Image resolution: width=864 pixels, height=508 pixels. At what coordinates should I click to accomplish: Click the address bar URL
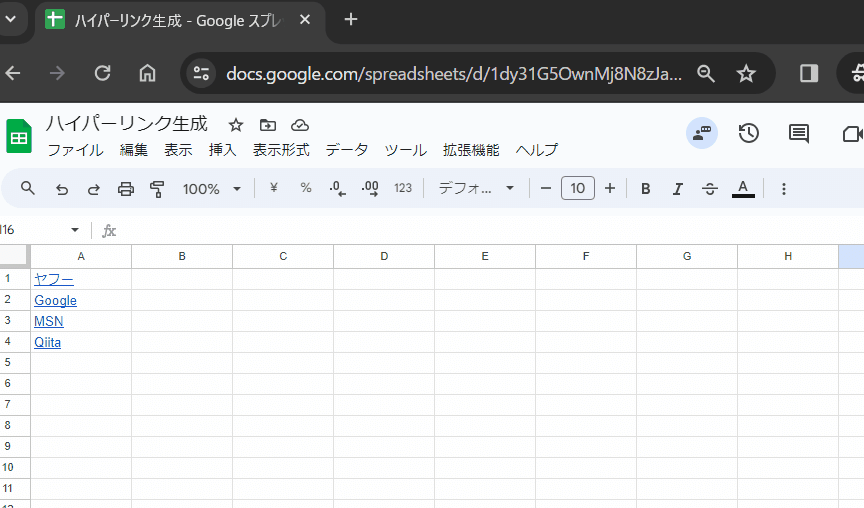(x=454, y=73)
